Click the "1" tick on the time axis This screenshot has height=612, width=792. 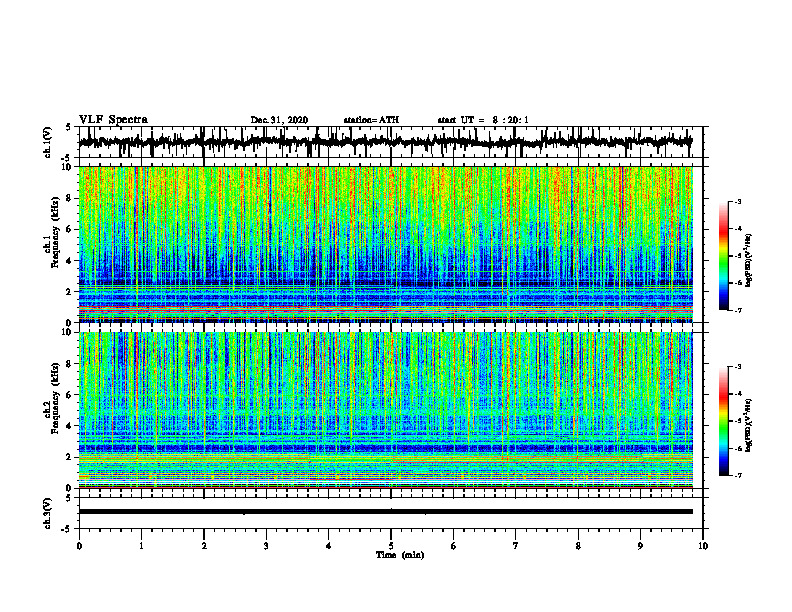(x=141, y=546)
